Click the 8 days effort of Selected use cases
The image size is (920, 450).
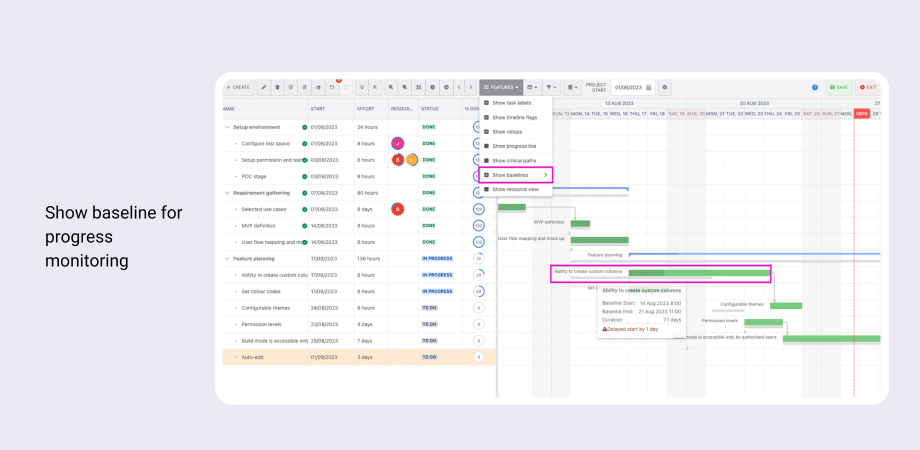[x=366, y=209]
